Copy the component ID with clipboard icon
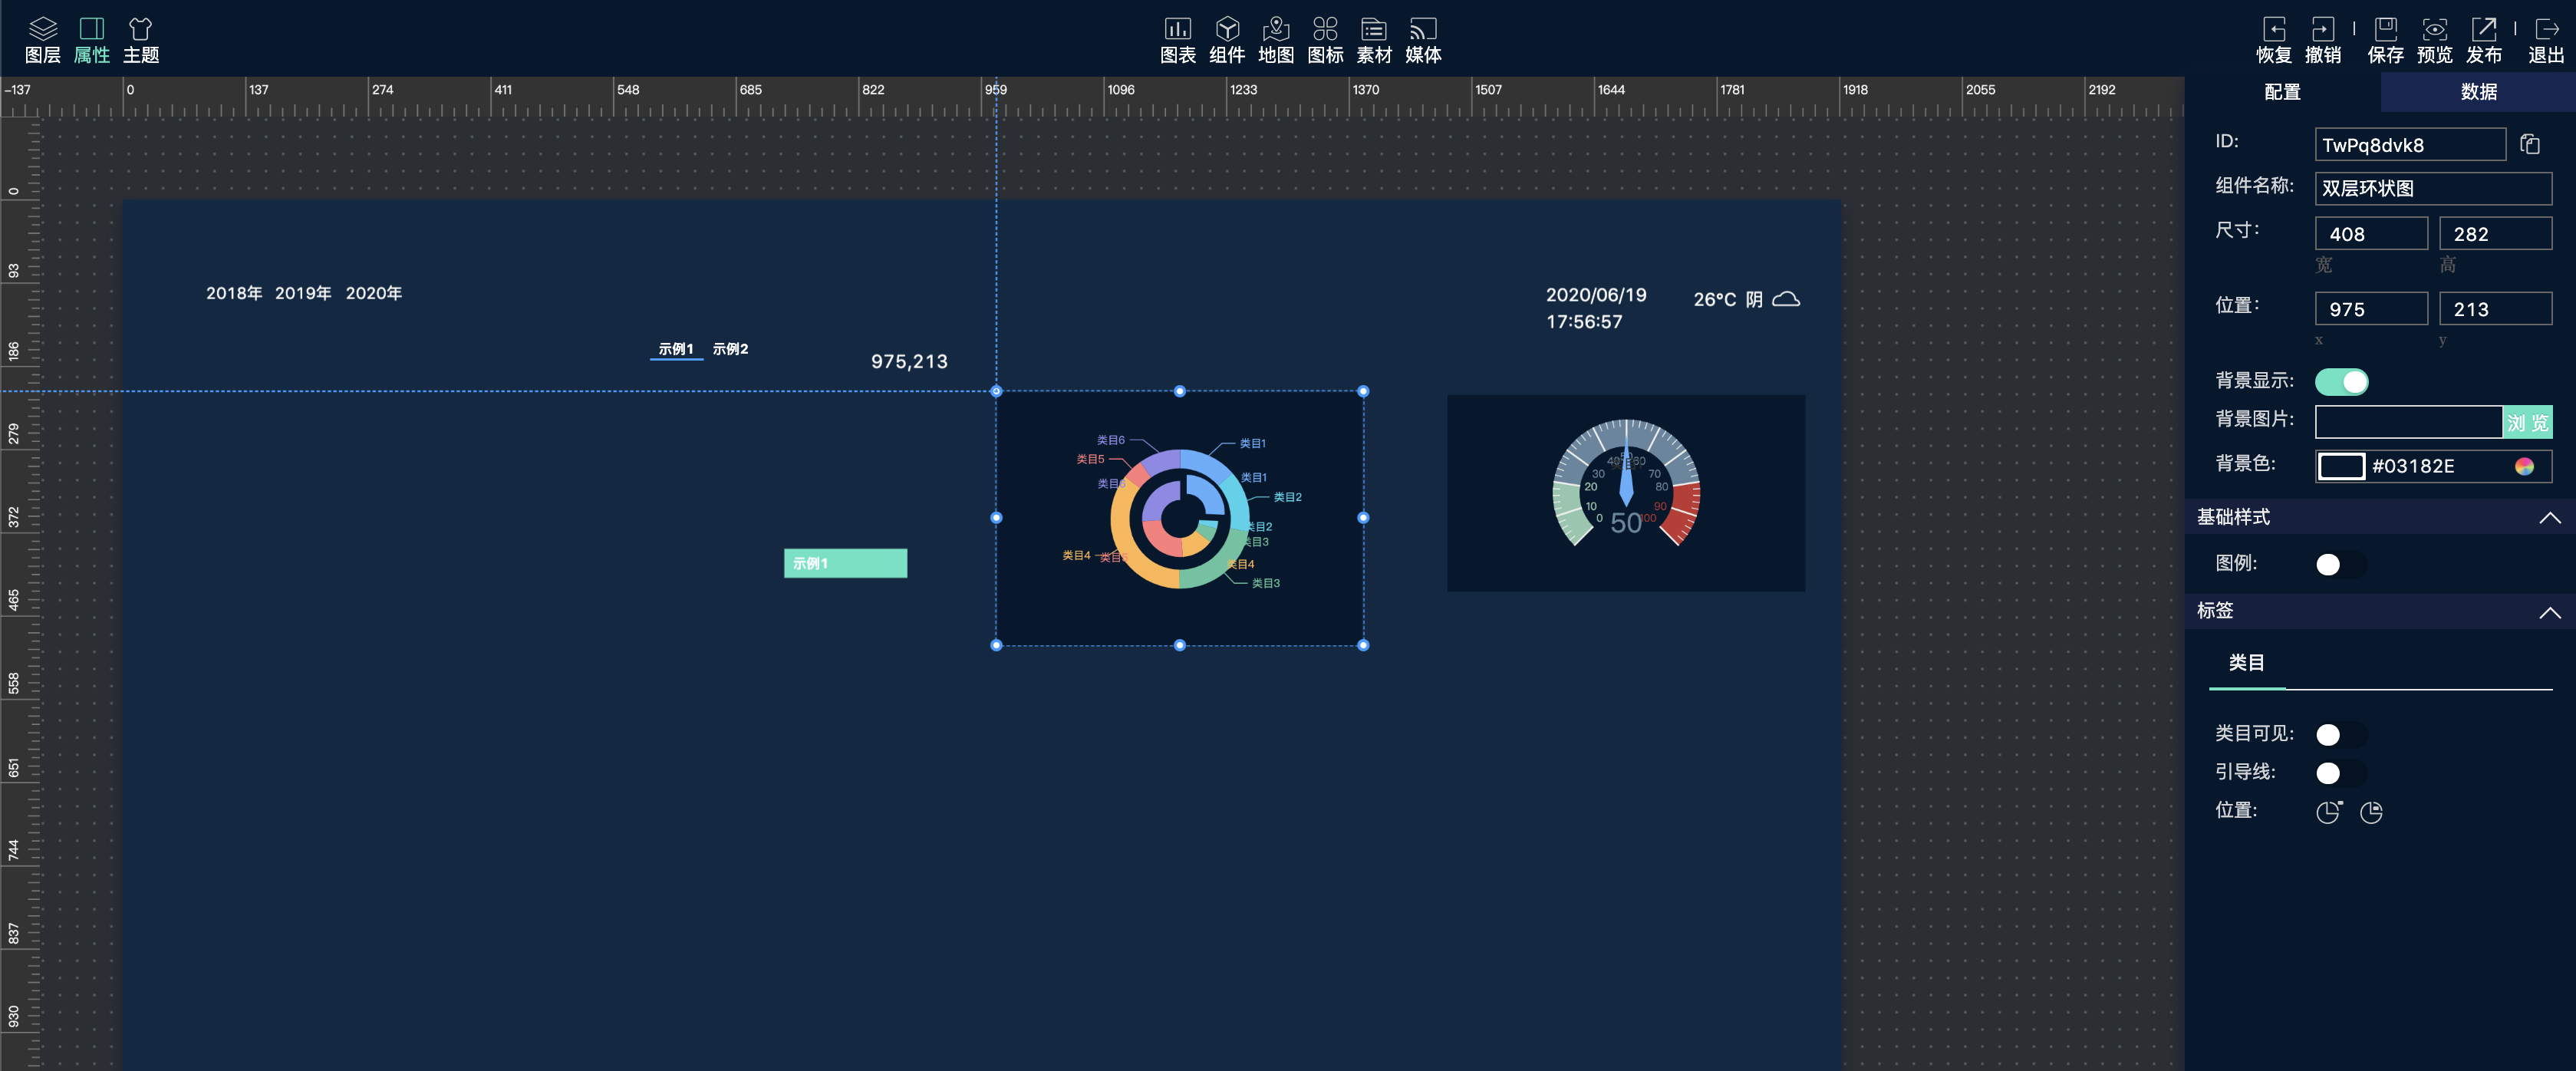 point(2529,145)
